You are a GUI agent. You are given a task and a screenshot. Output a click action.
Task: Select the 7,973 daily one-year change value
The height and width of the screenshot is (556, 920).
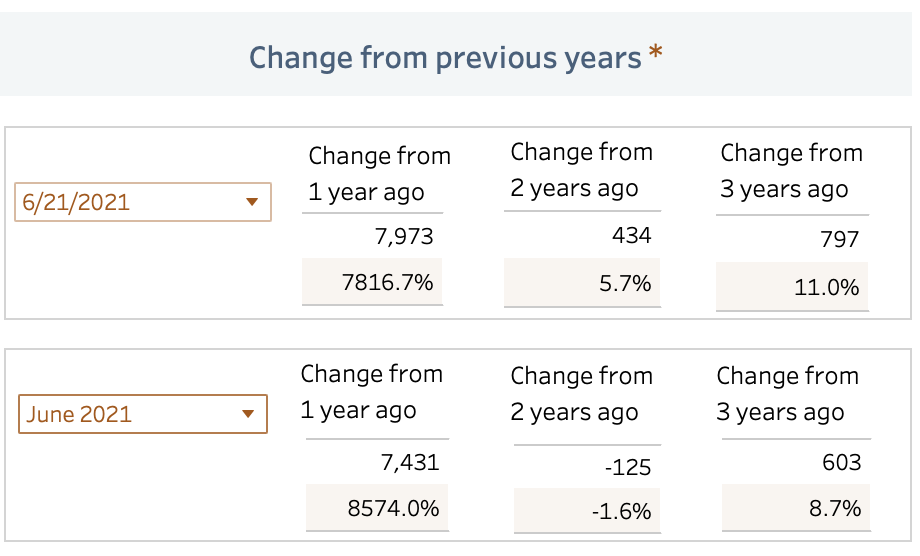404,236
